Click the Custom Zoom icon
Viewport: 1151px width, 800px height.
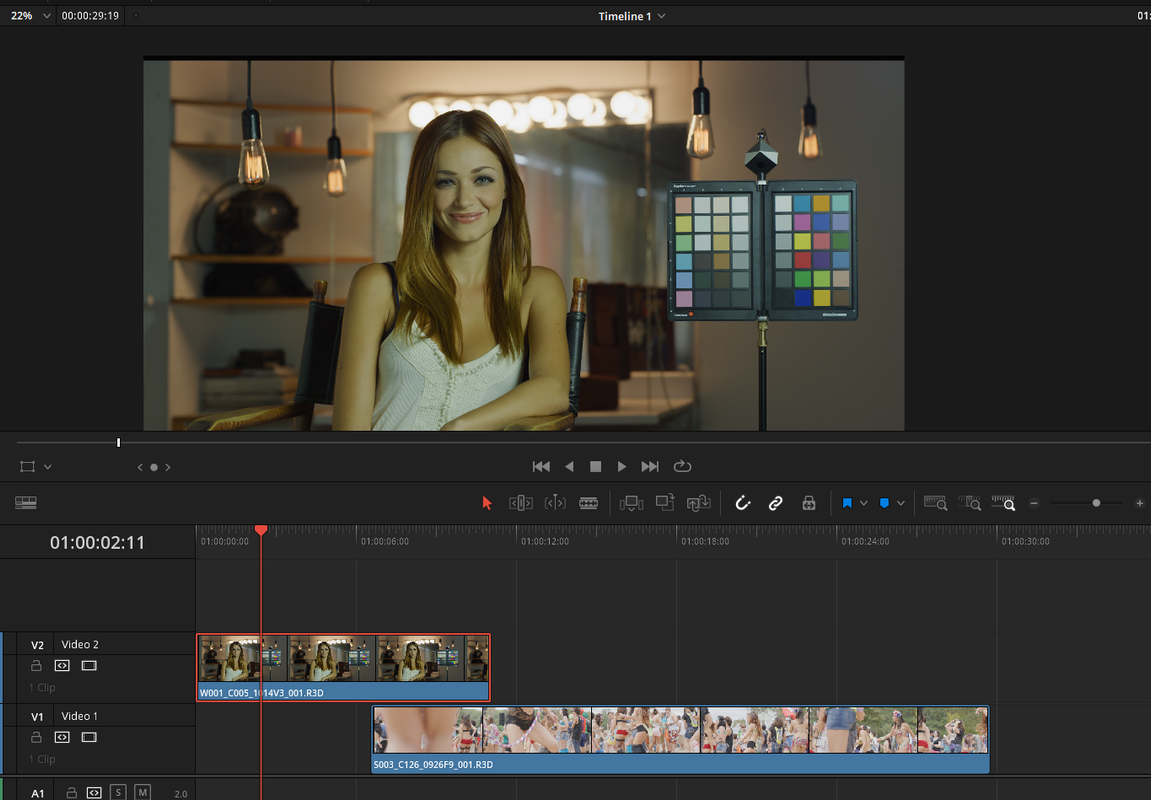pyautogui.click(x=1003, y=503)
